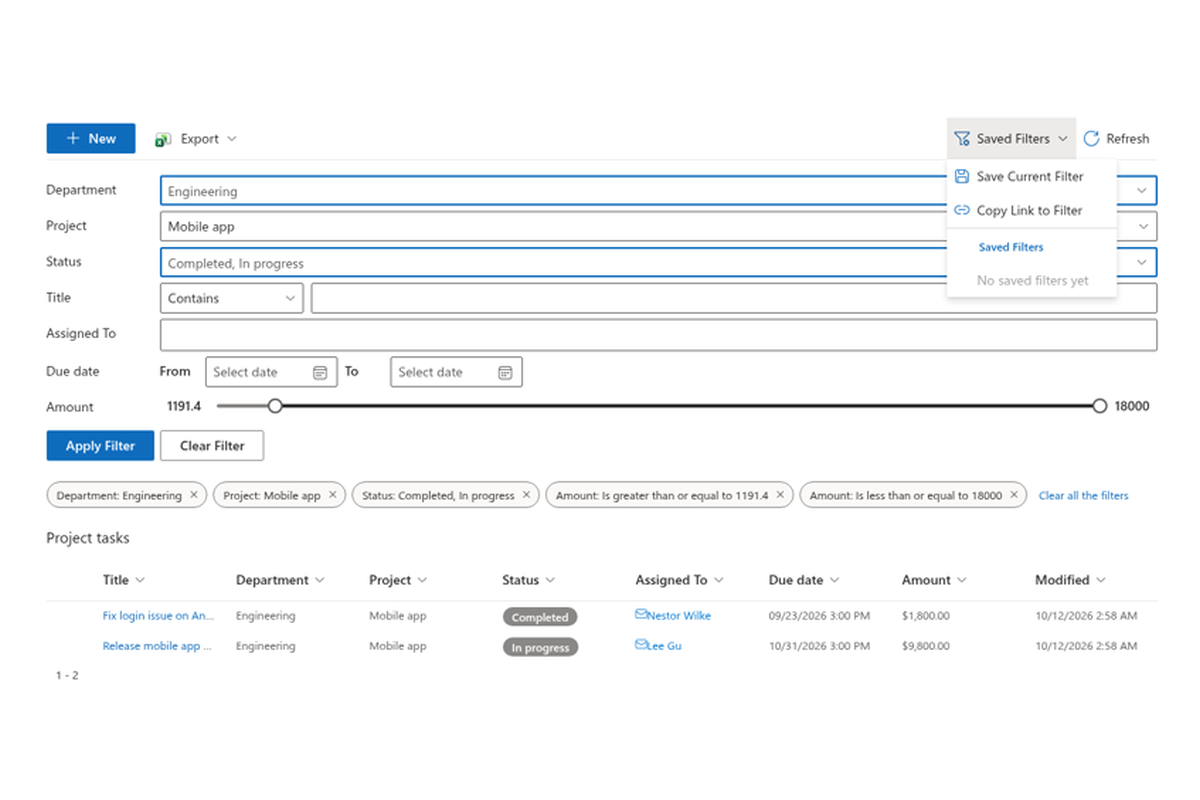Click the Assigned To input field

click(658, 334)
